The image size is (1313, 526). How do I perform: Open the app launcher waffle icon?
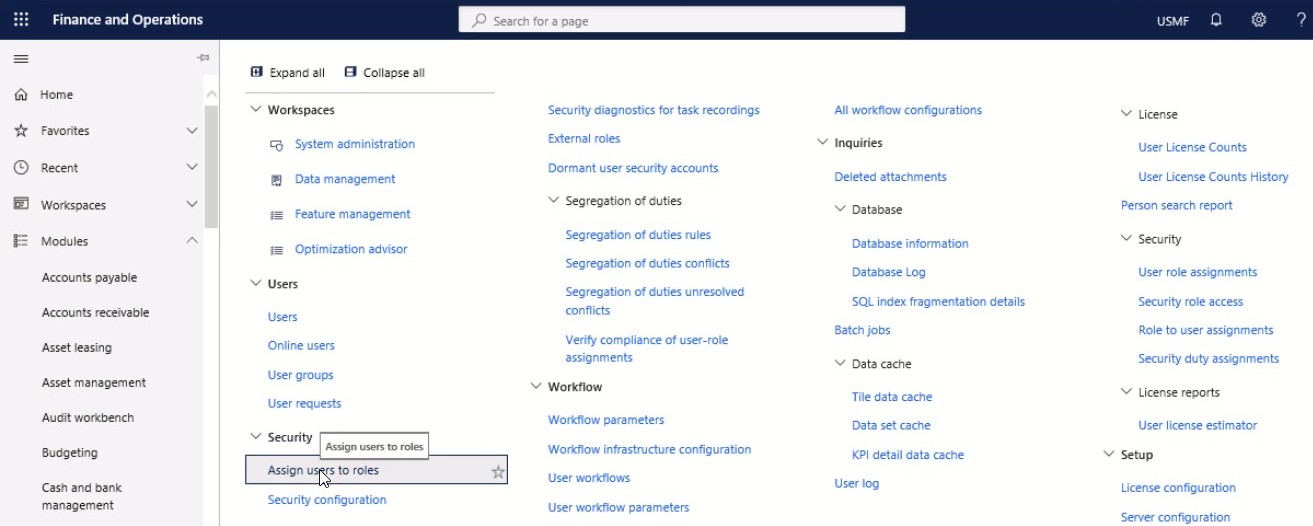click(x=21, y=19)
